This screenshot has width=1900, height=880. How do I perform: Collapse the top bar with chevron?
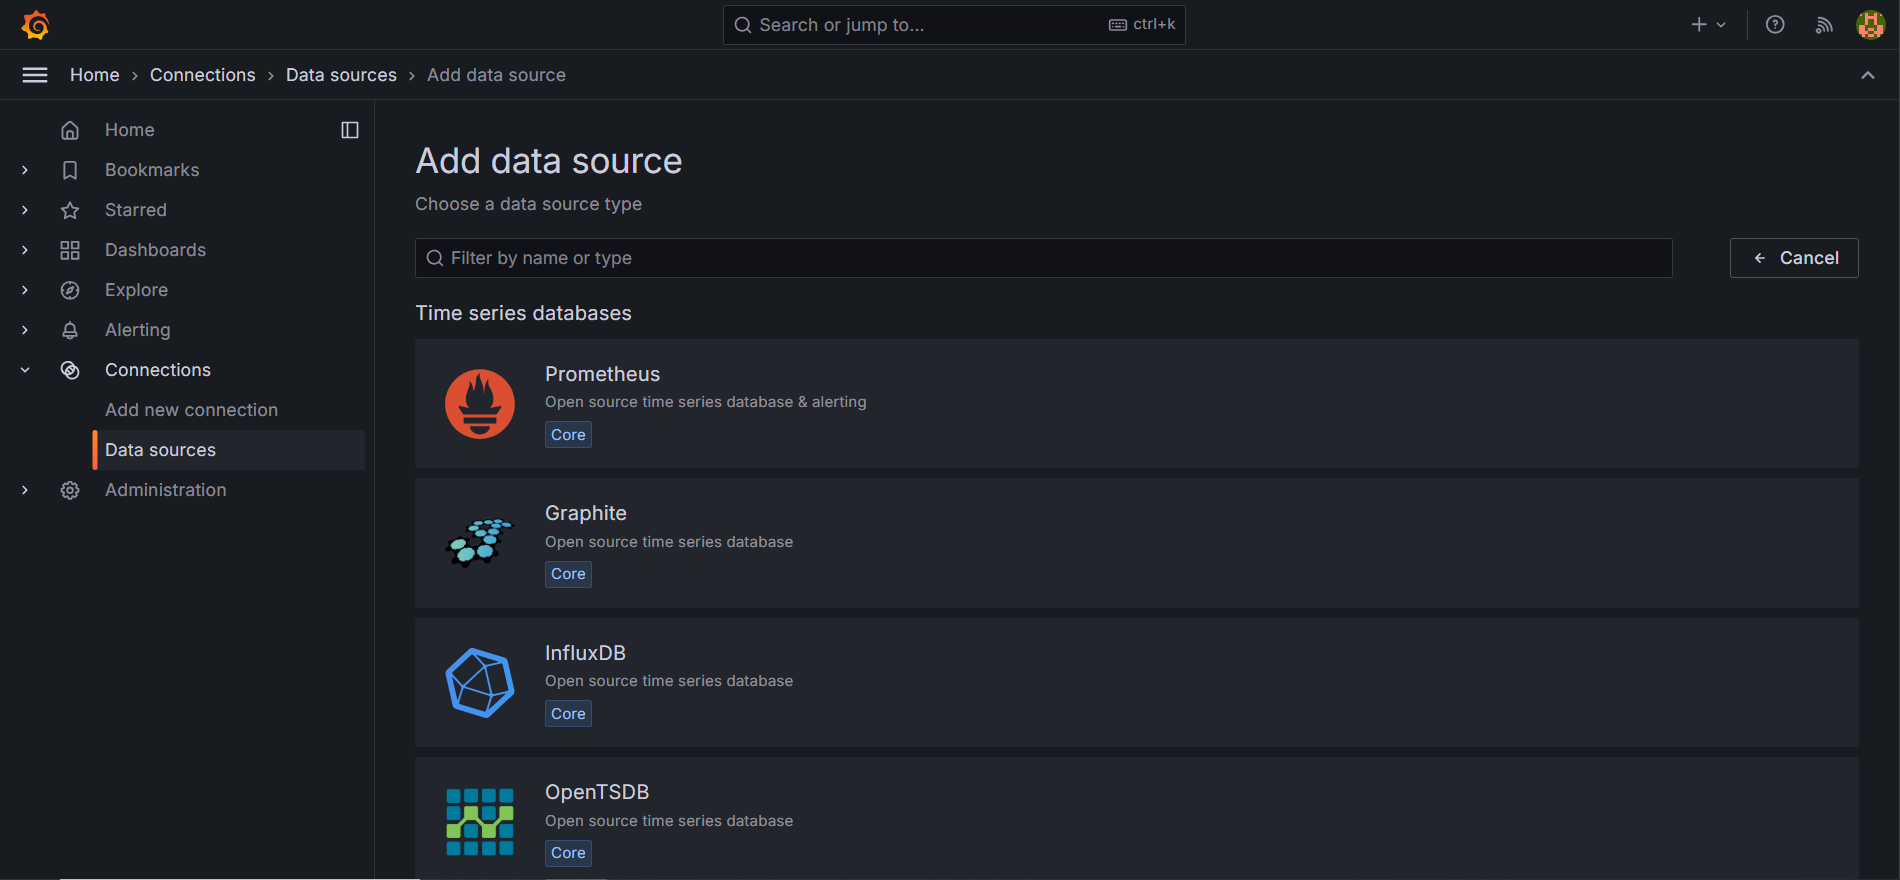(1868, 75)
